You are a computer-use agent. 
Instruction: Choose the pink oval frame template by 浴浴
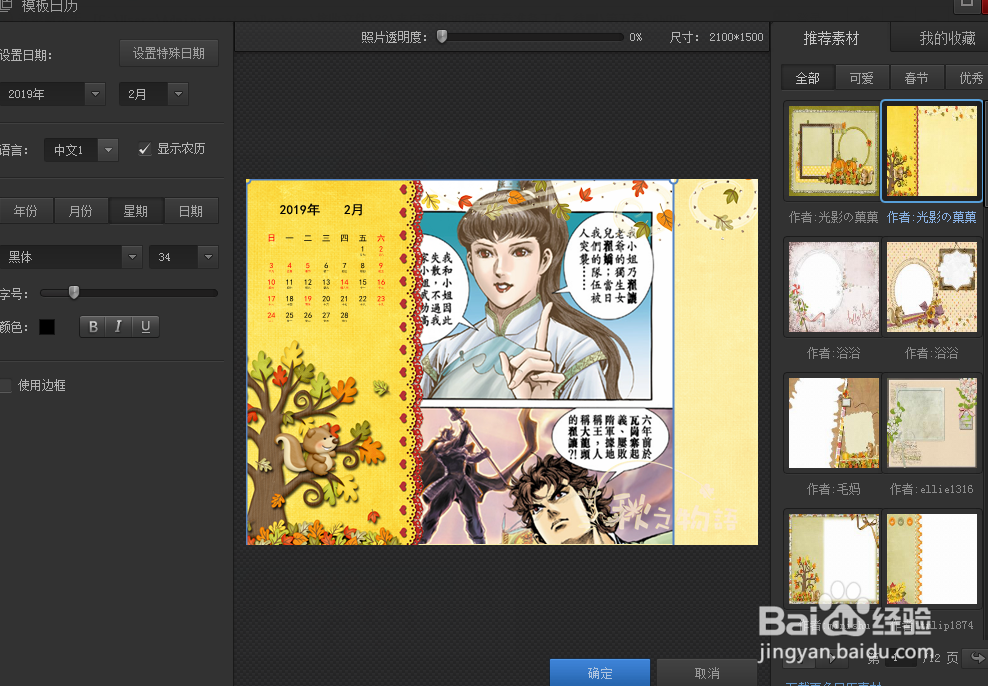point(834,287)
